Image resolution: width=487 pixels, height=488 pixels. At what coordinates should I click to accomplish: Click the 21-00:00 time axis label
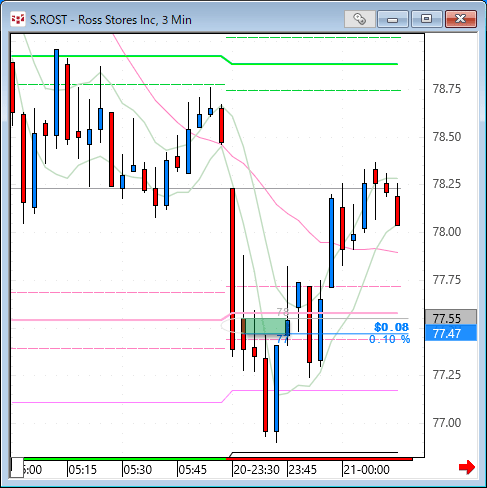[366, 470]
